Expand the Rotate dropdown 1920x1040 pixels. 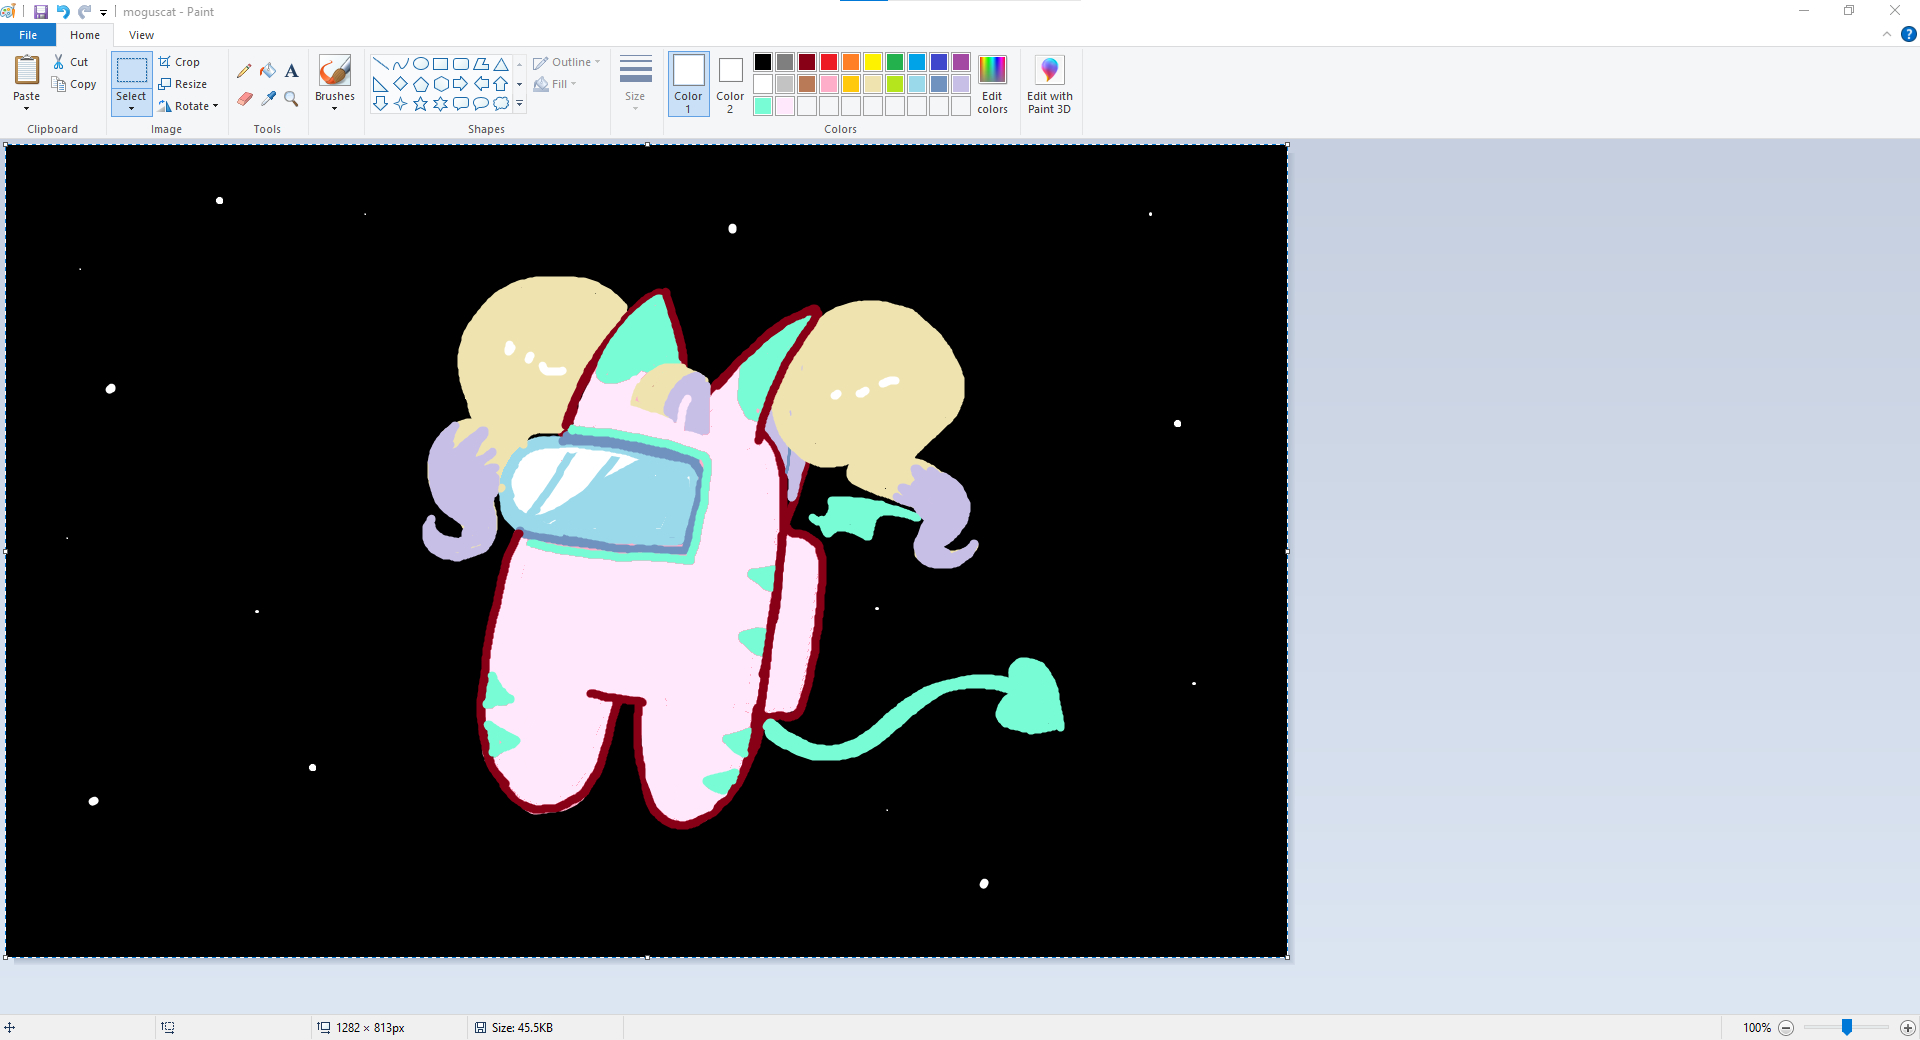pyautogui.click(x=188, y=106)
